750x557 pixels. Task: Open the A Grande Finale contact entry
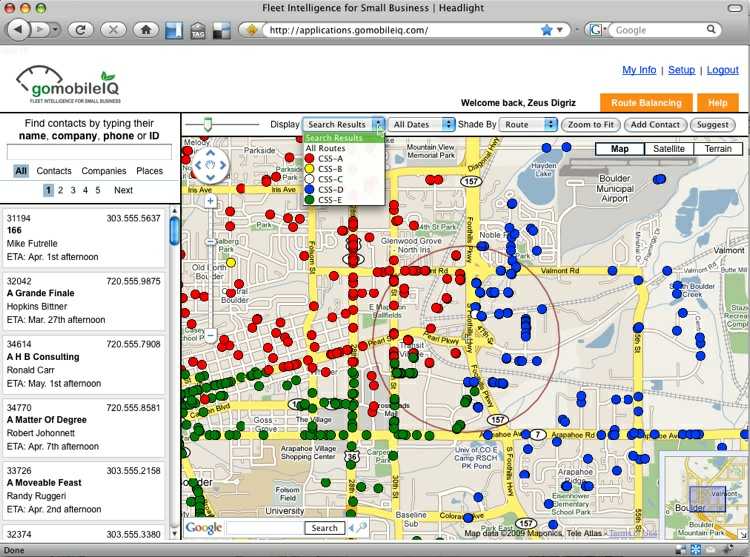pos(84,300)
